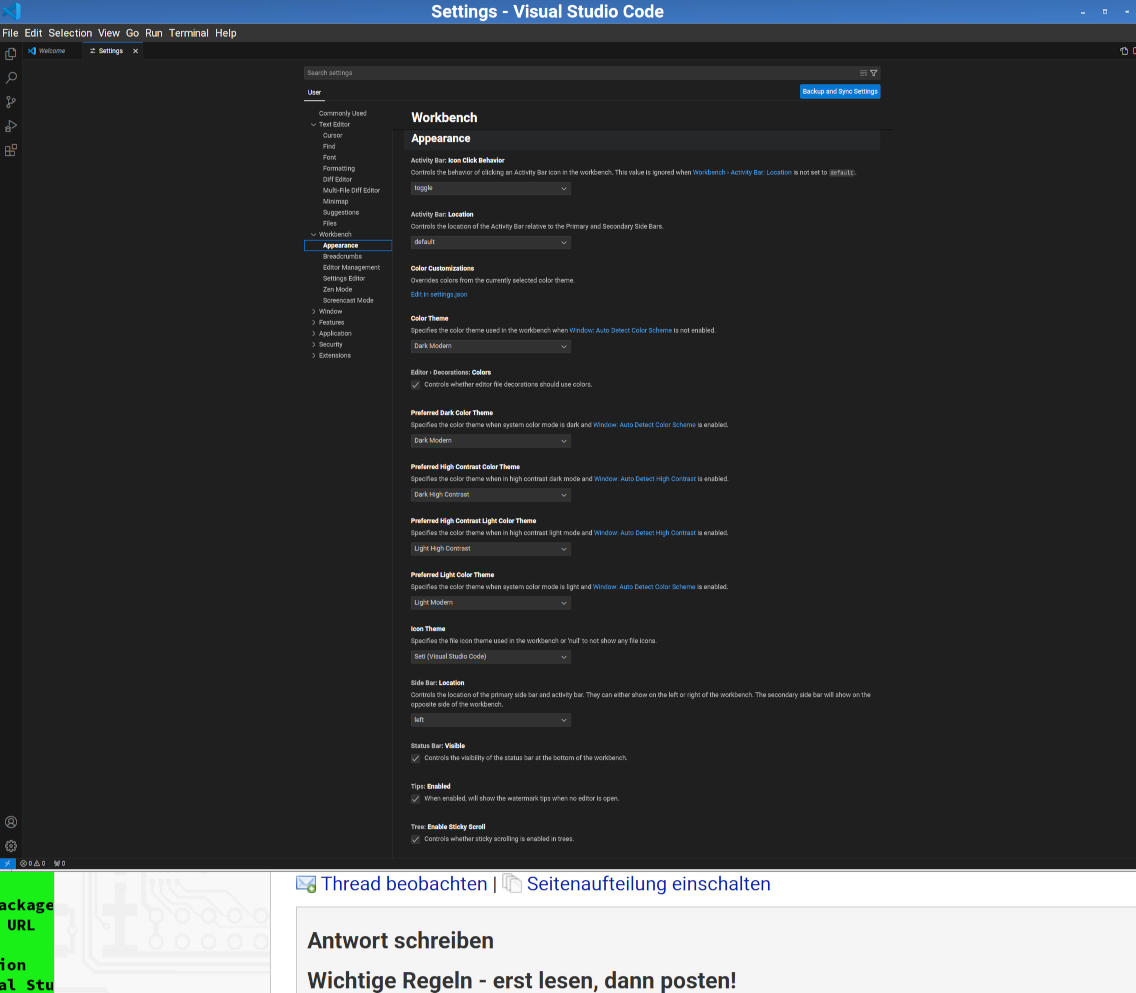
Task: Select Commonly Used in settings tree
Action: (x=343, y=114)
